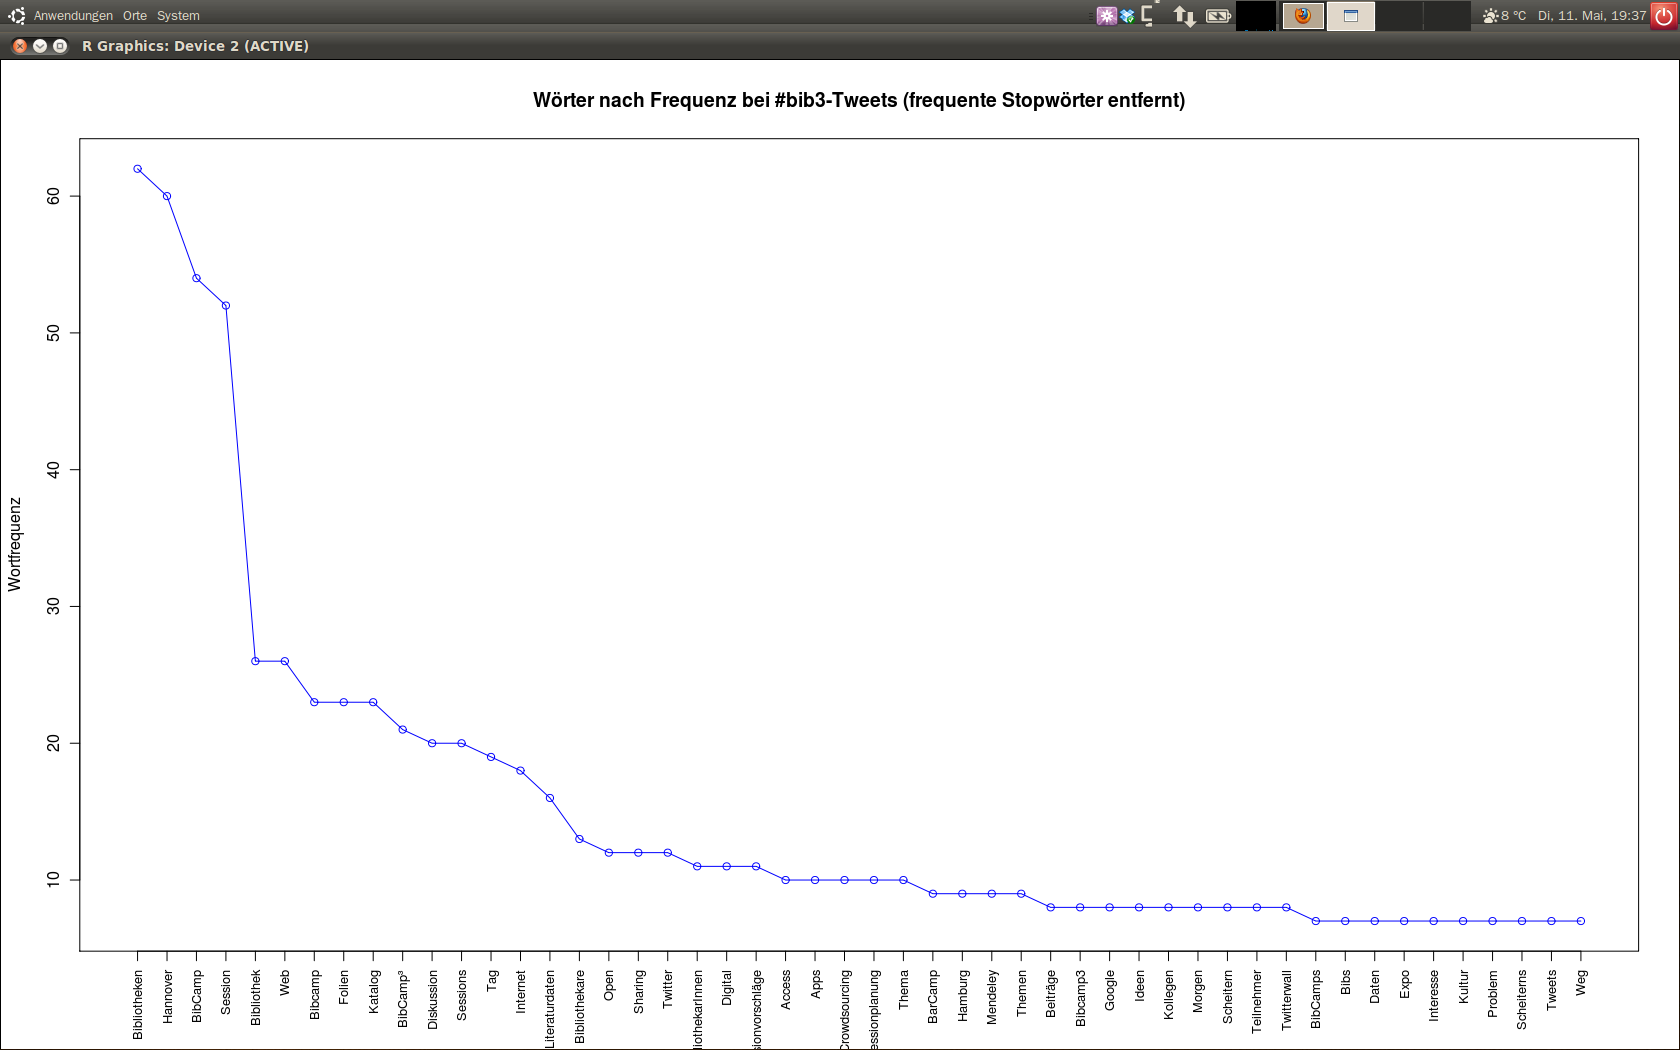
Task: Click the R Graphics: Device 2 title bar
Action: point(195,46)
